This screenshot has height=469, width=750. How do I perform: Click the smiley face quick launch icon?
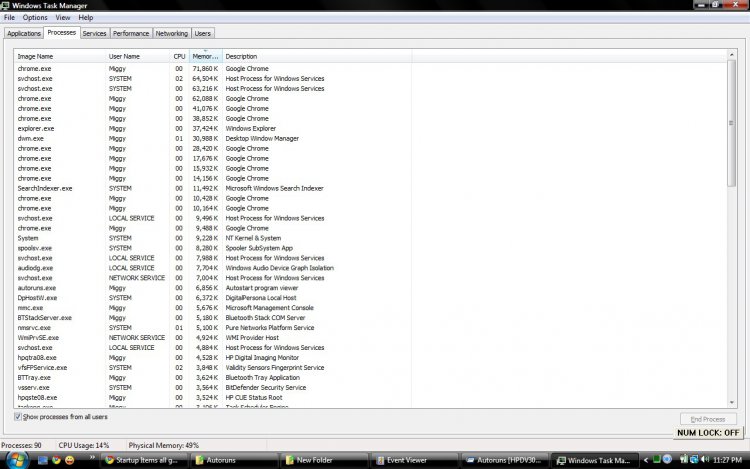pyautogui.click(x=70, y=460)
